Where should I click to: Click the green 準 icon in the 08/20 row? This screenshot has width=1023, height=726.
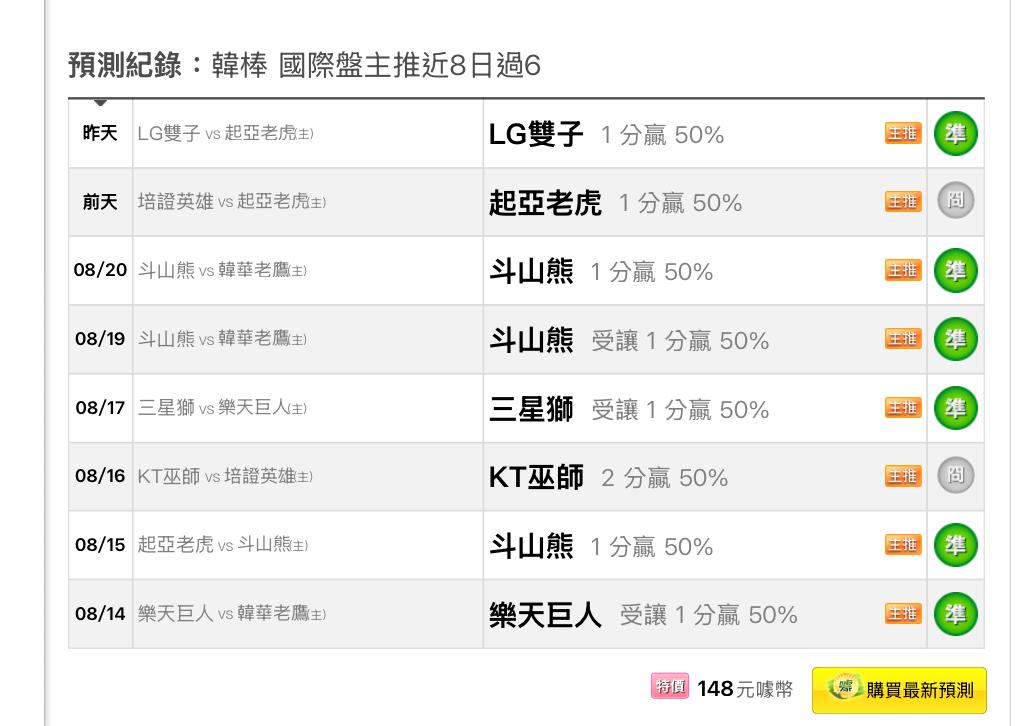(x=956, y=271)
